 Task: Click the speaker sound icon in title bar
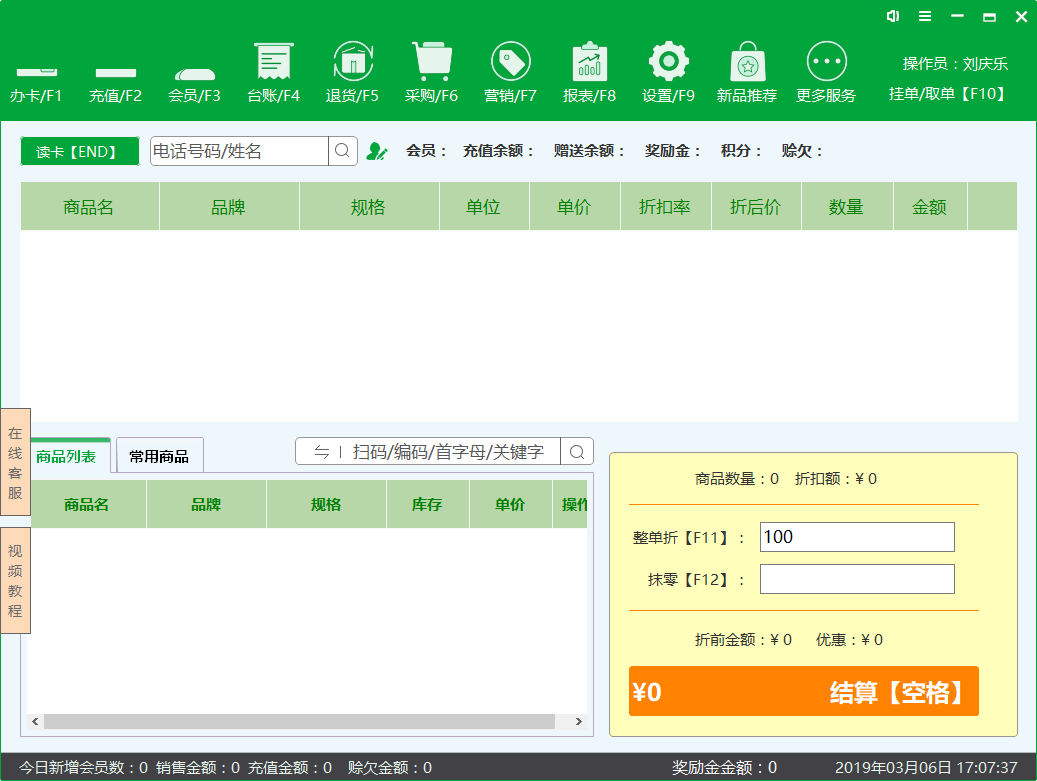click(x=893, y=16)
